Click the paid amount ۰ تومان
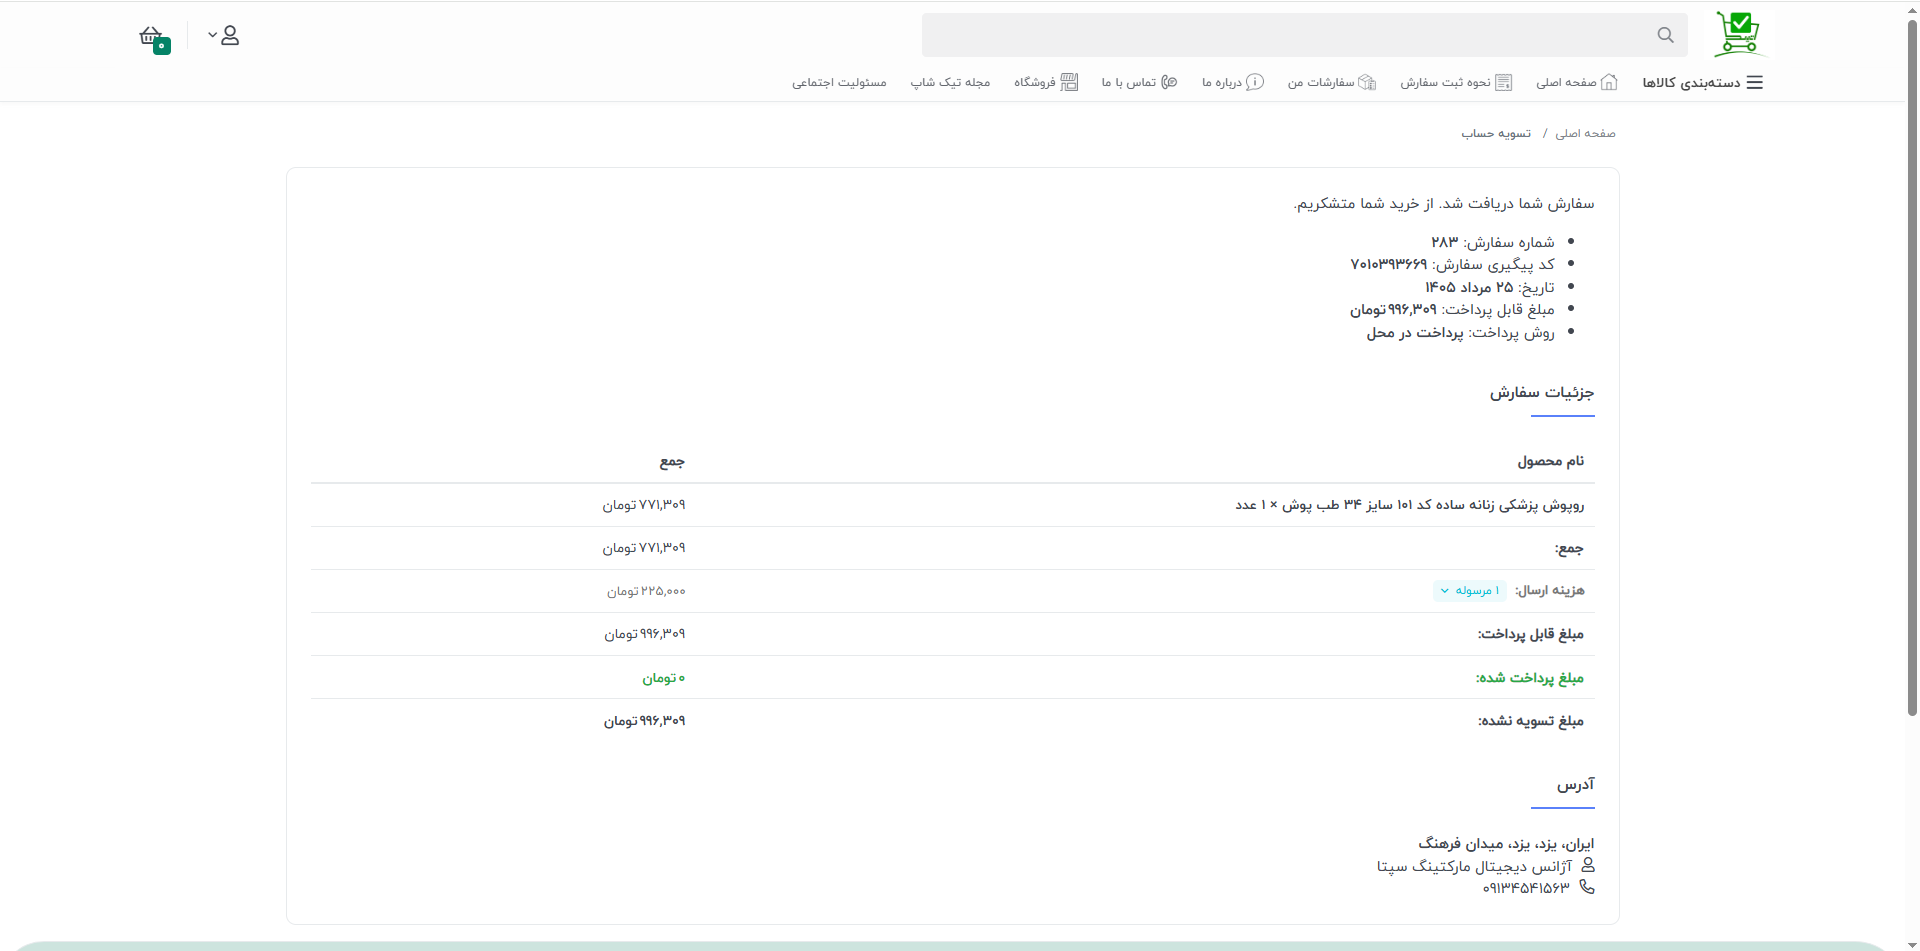Image resolution: width=1920 pixels, height=951 pixels. pos(663,678)
